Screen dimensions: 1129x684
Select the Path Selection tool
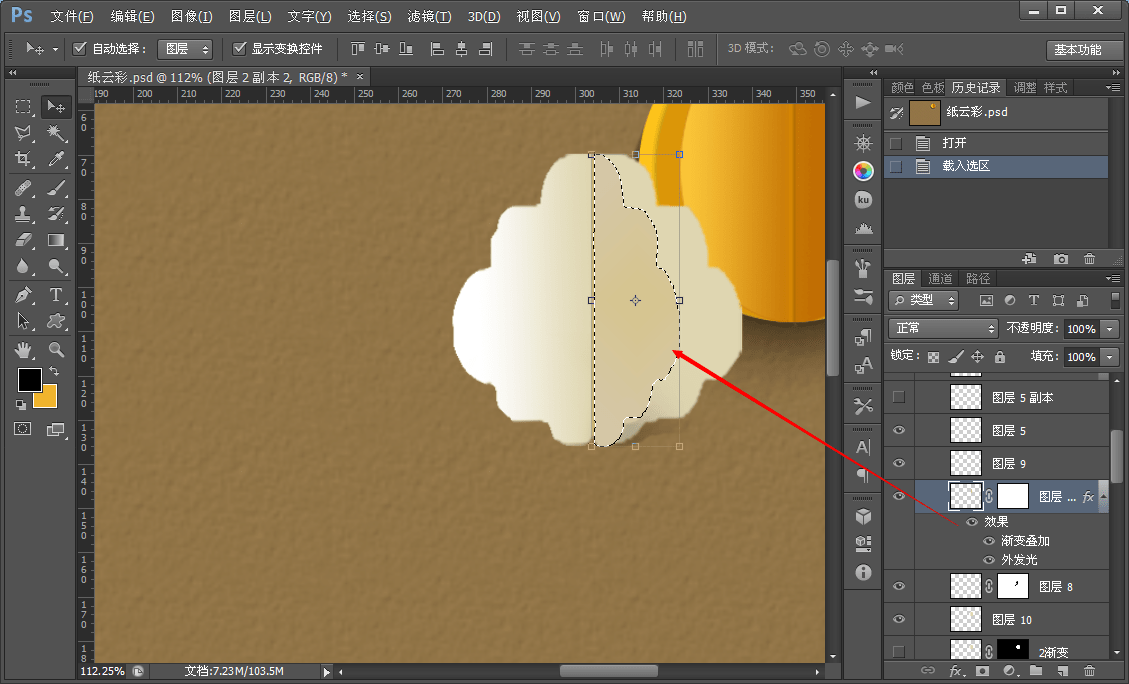click(23, 321)
